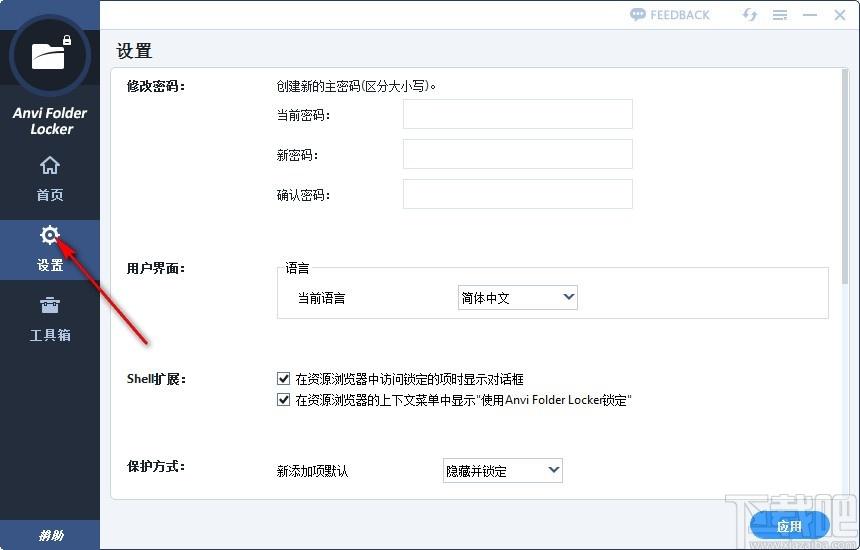860x550 pixels.
Task: Open the 当前语言 dropdown showing 简体中文
Action: (518, 297)
